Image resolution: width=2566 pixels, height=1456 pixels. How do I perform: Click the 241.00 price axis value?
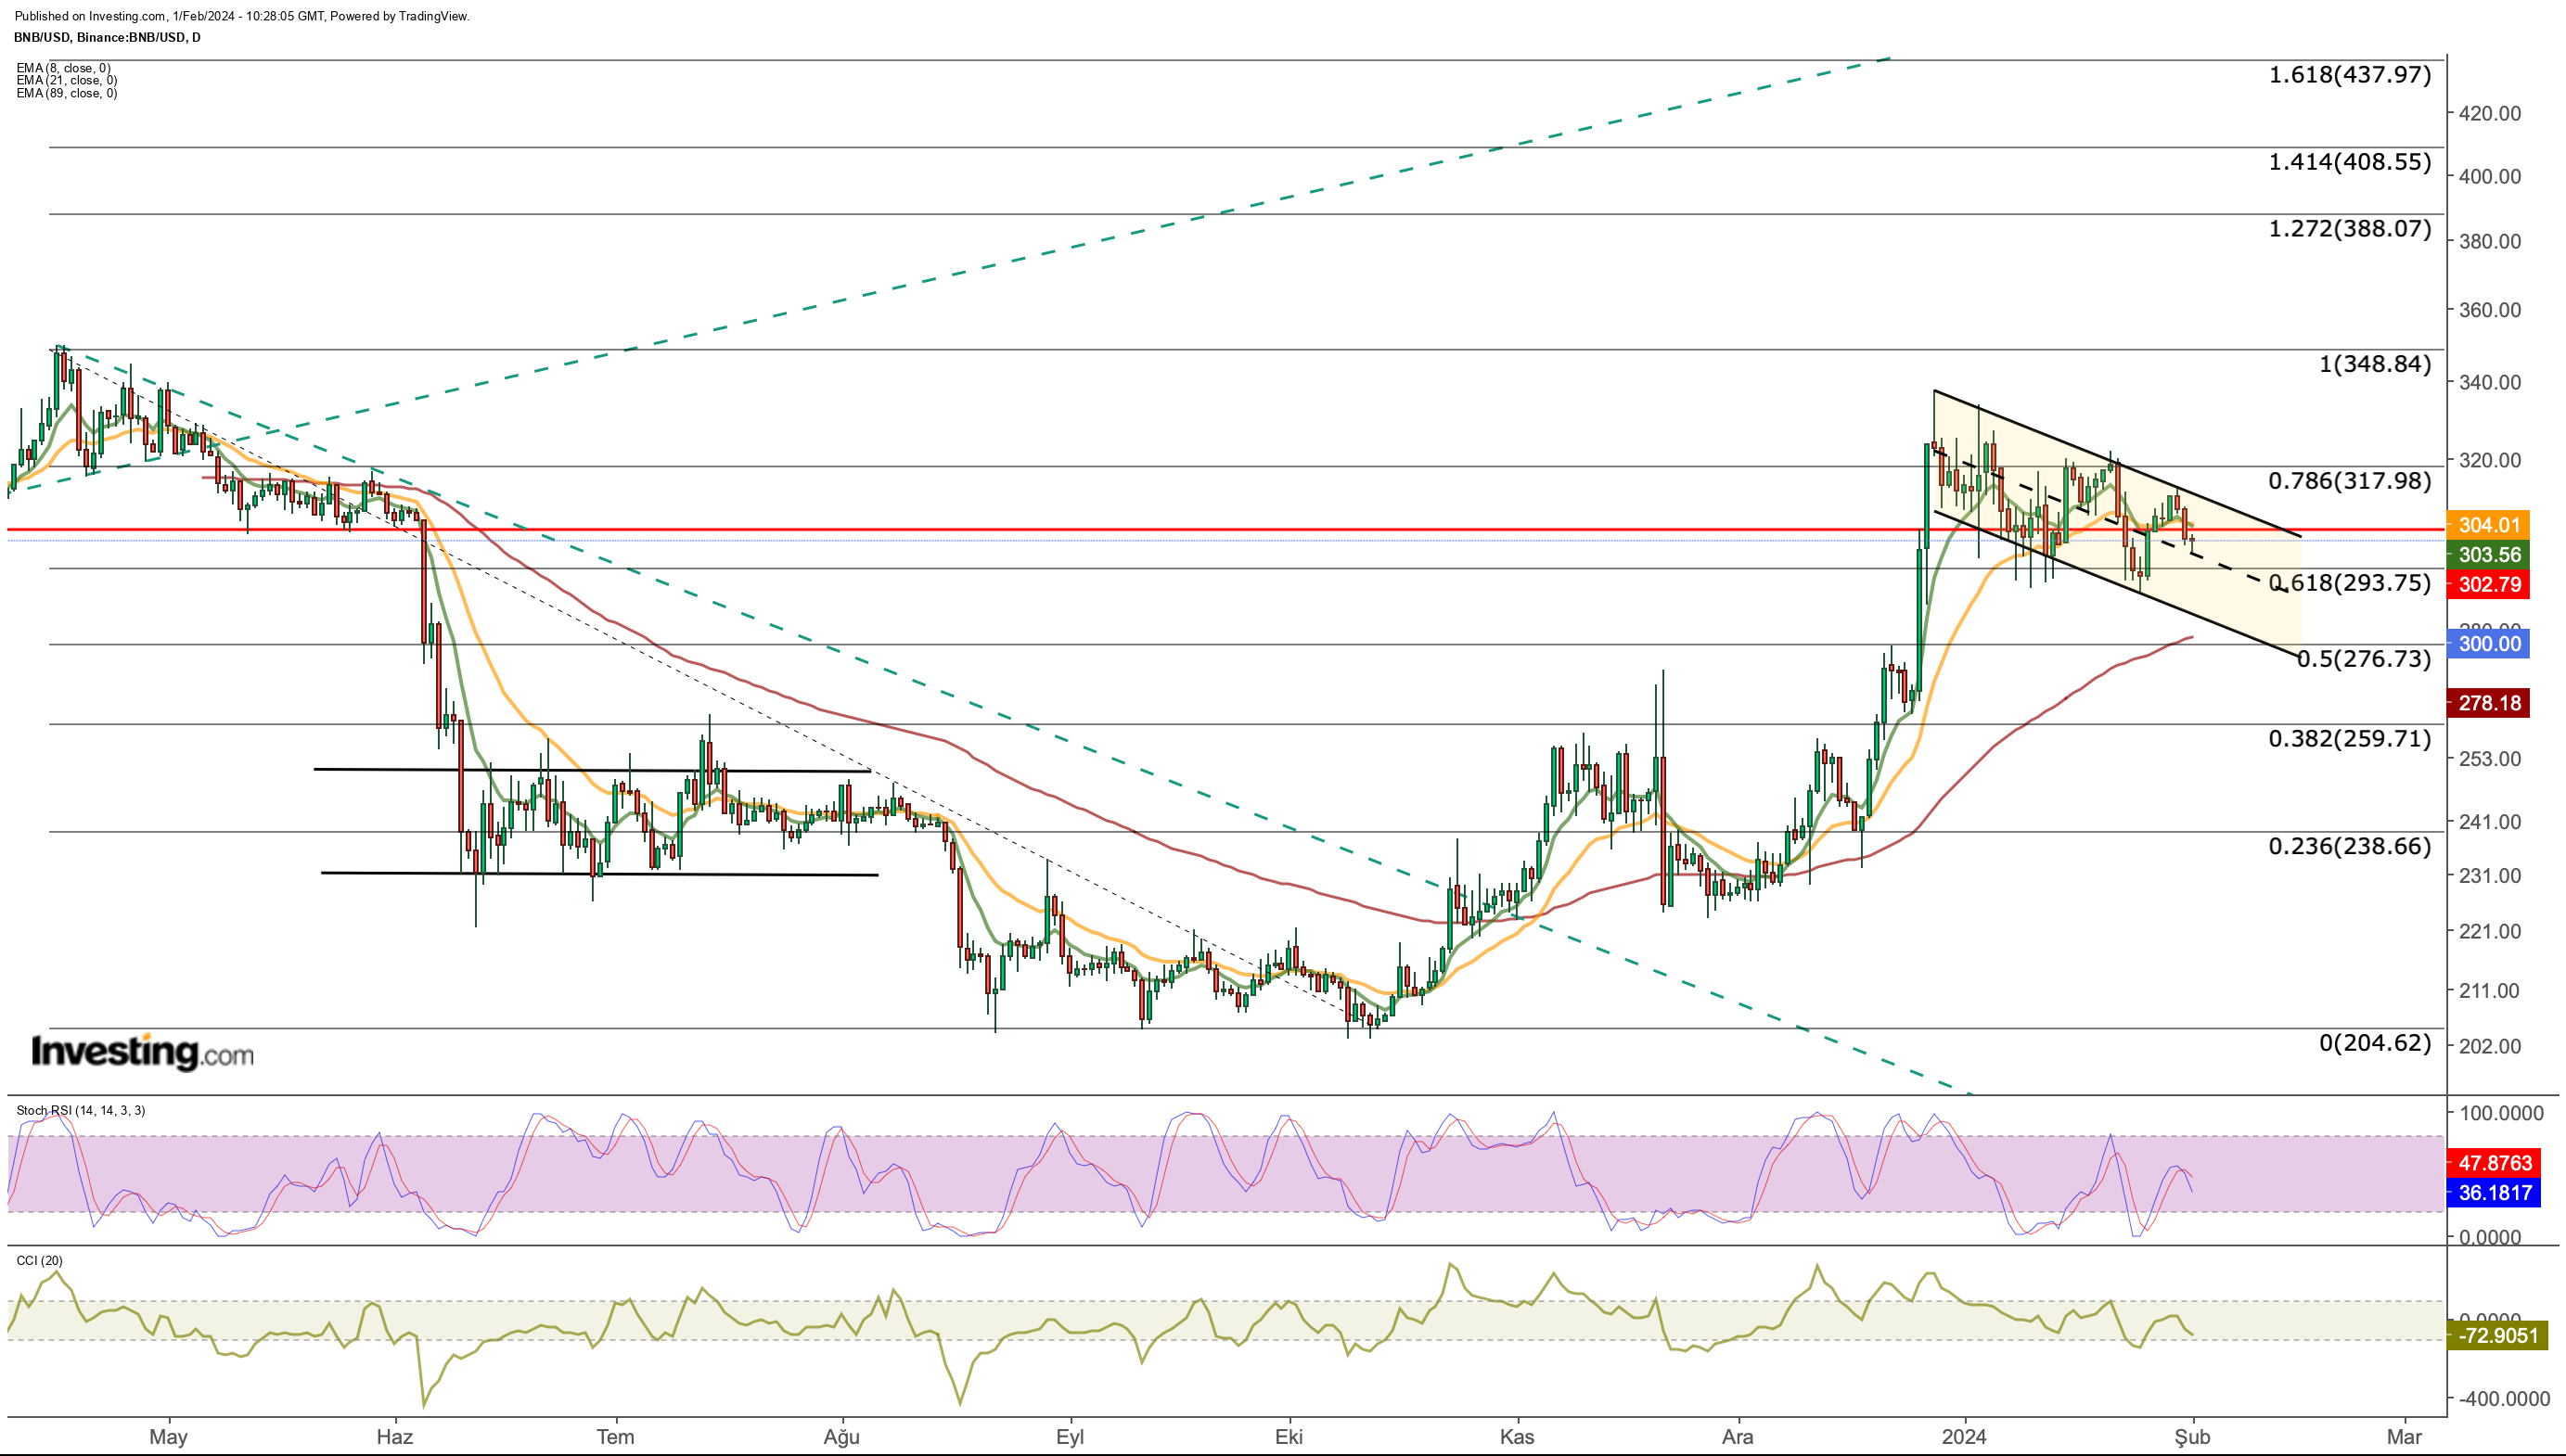point(2490,822)
